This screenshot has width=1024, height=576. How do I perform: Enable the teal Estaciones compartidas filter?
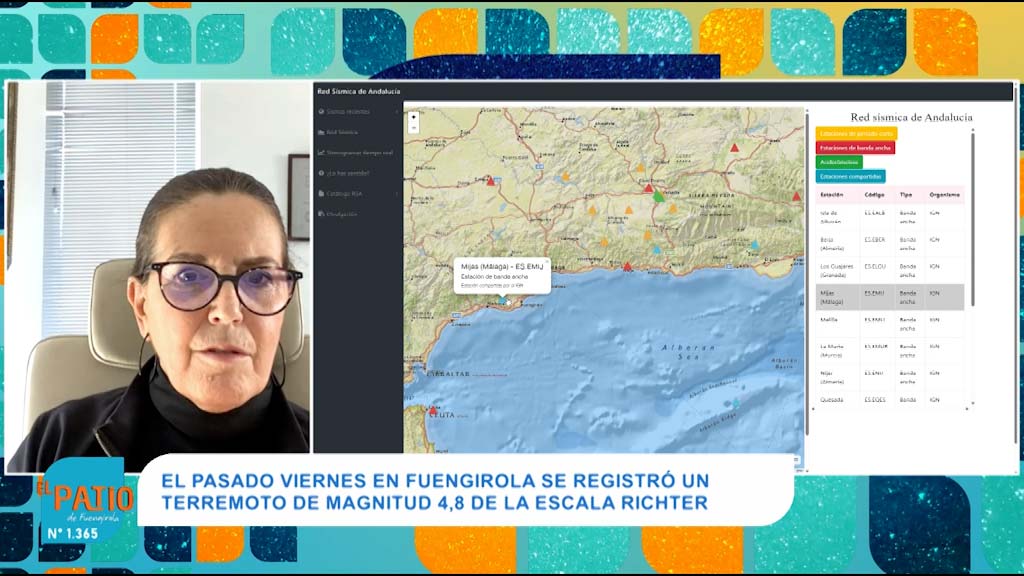(x=852, y=175)
